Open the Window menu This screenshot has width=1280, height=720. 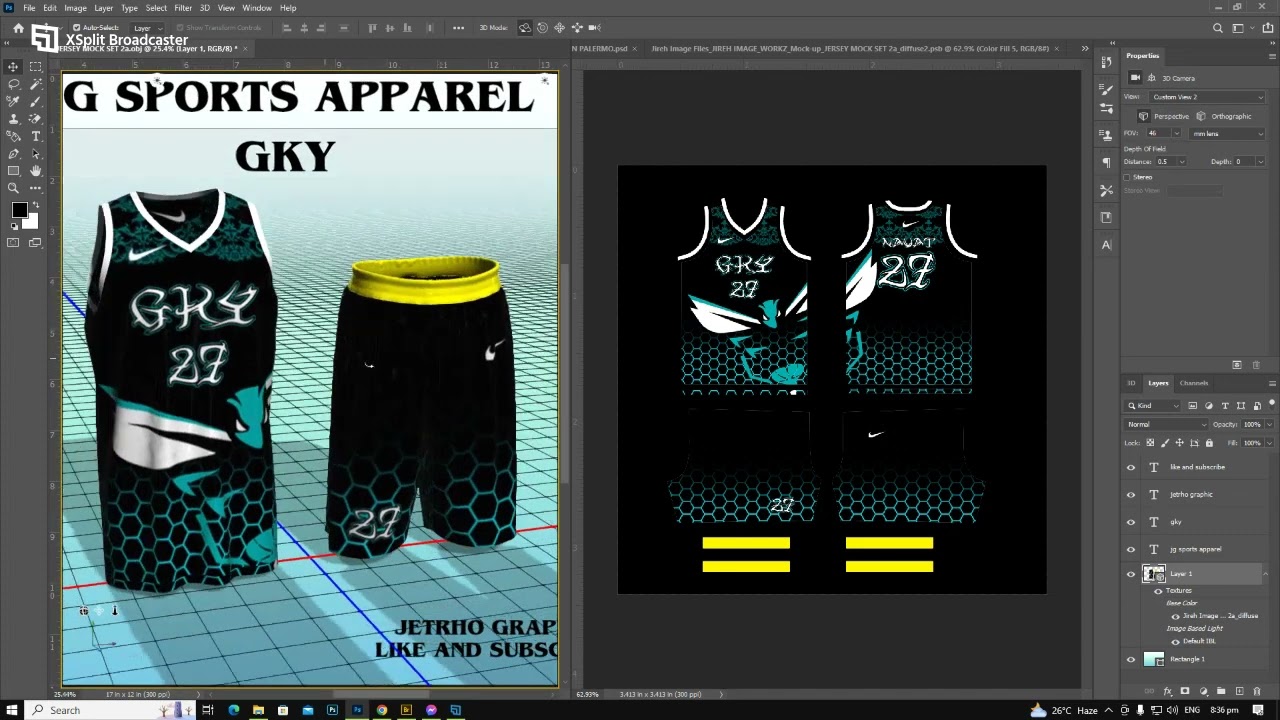[x=257, y=8]
